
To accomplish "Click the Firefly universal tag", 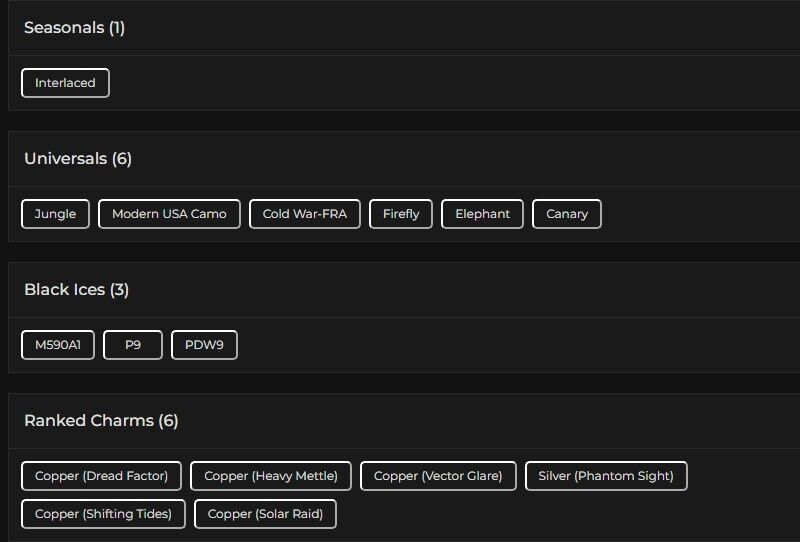I will pyautogui.click(x=401, y=214).
